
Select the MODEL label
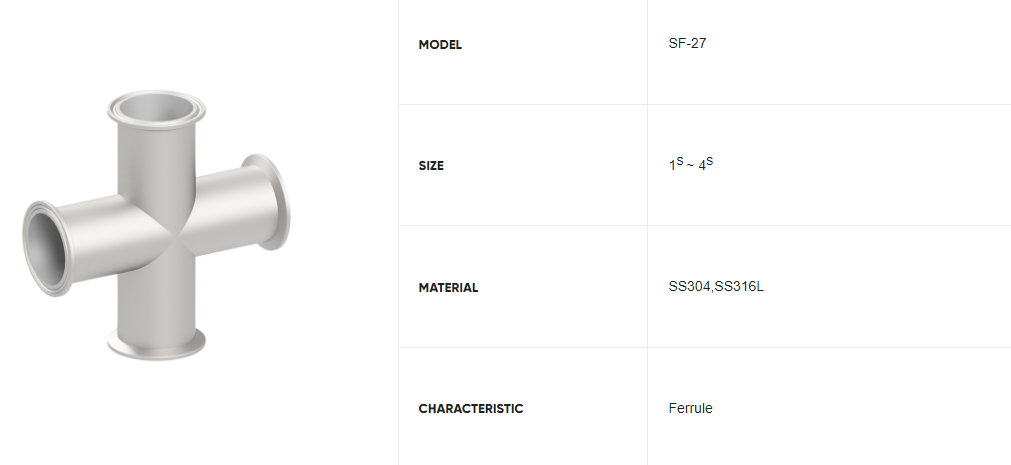click(x=440, y=45)
